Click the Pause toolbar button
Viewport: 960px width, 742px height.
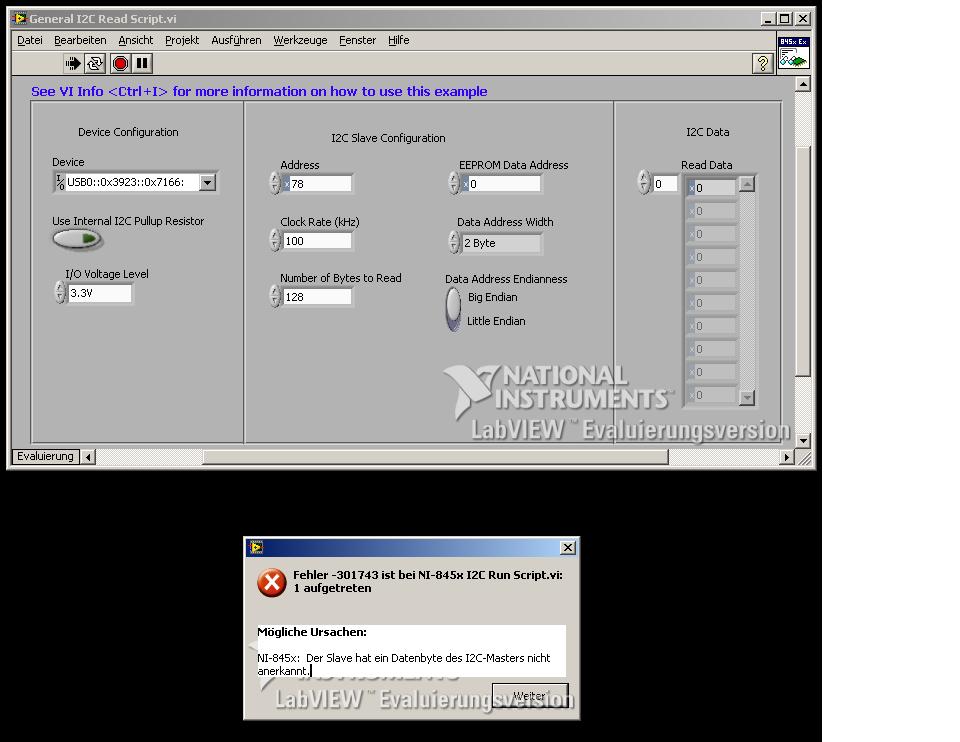click(x=142, y=63)
